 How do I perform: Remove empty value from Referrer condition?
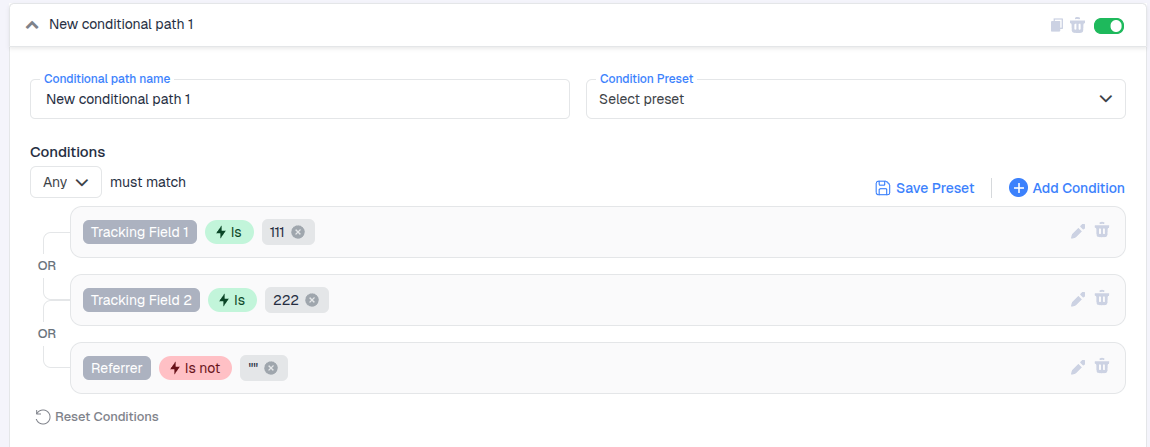pos(271,368)
